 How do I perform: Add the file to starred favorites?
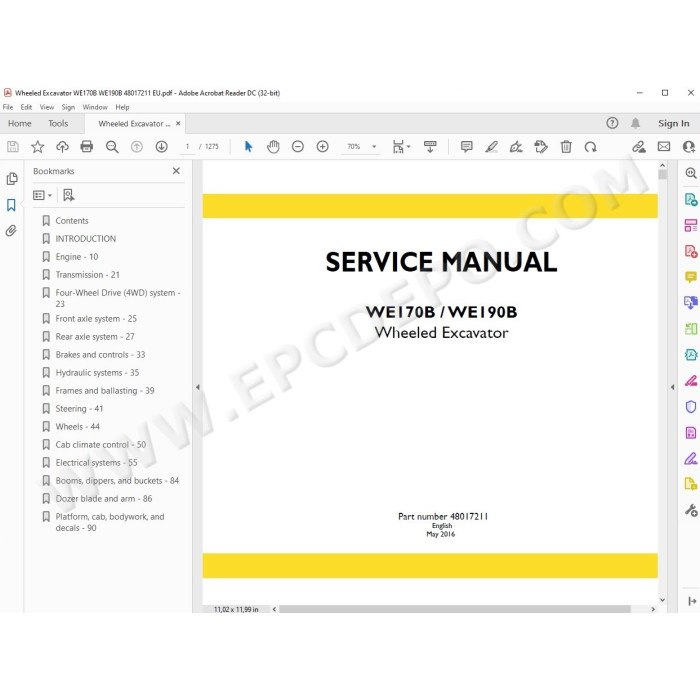tap(38, 146)
